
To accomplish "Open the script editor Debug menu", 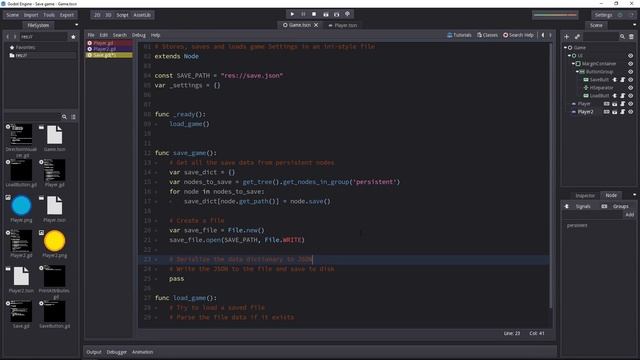I will [x=139, y=35].
